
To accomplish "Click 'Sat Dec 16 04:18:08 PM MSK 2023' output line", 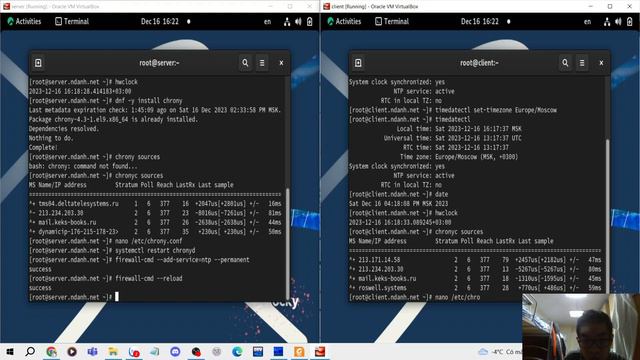I will [x=398, y=203].
